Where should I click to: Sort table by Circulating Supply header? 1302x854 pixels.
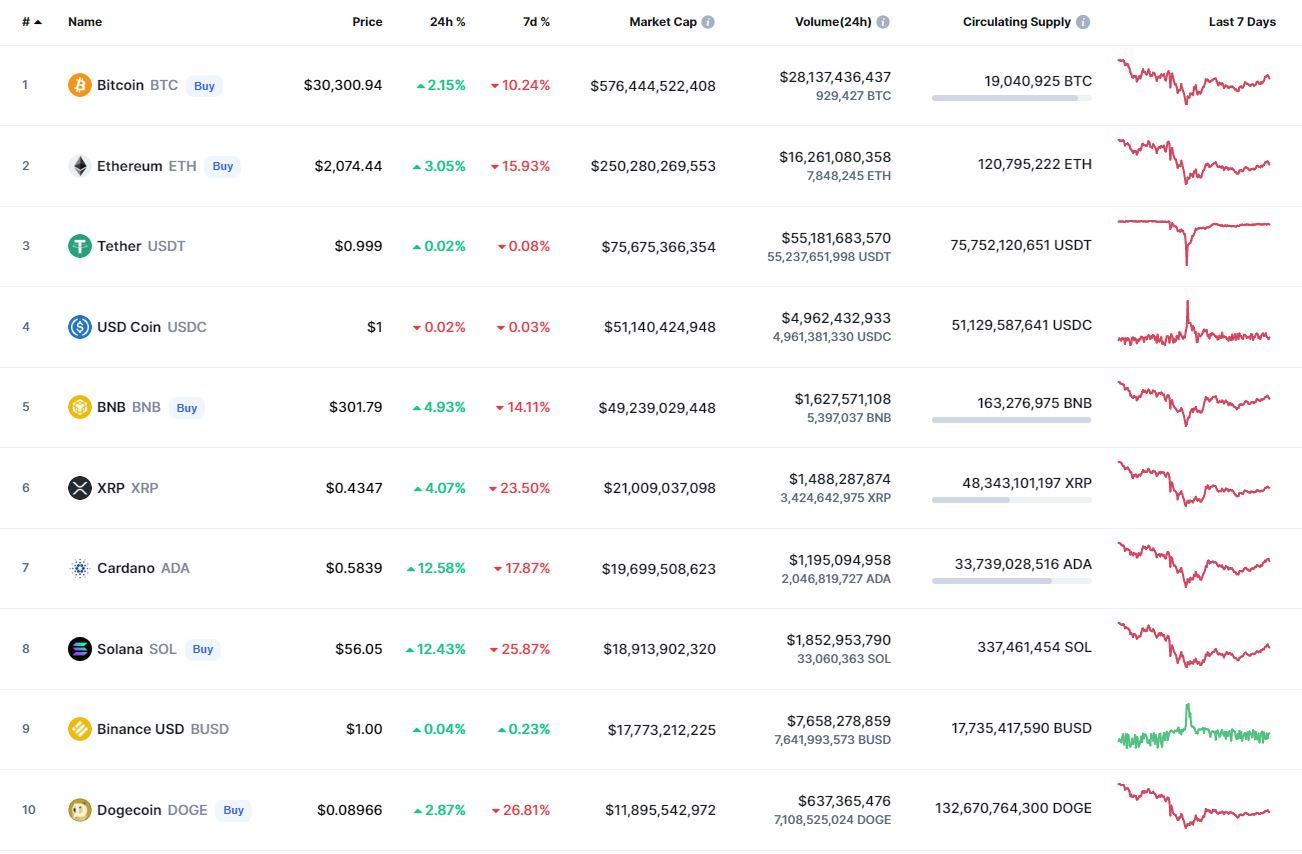(x=1017, y=22)
